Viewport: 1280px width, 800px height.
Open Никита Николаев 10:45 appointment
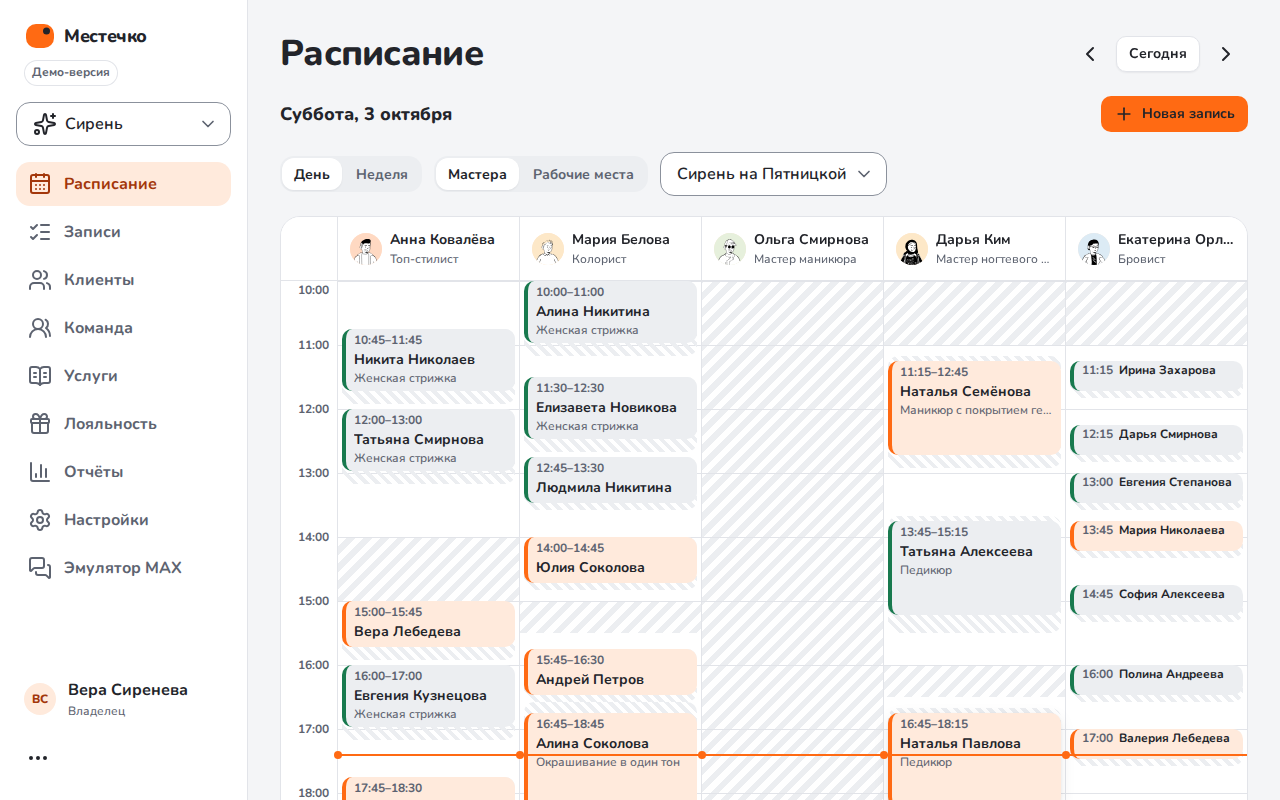tap(428, 360)
